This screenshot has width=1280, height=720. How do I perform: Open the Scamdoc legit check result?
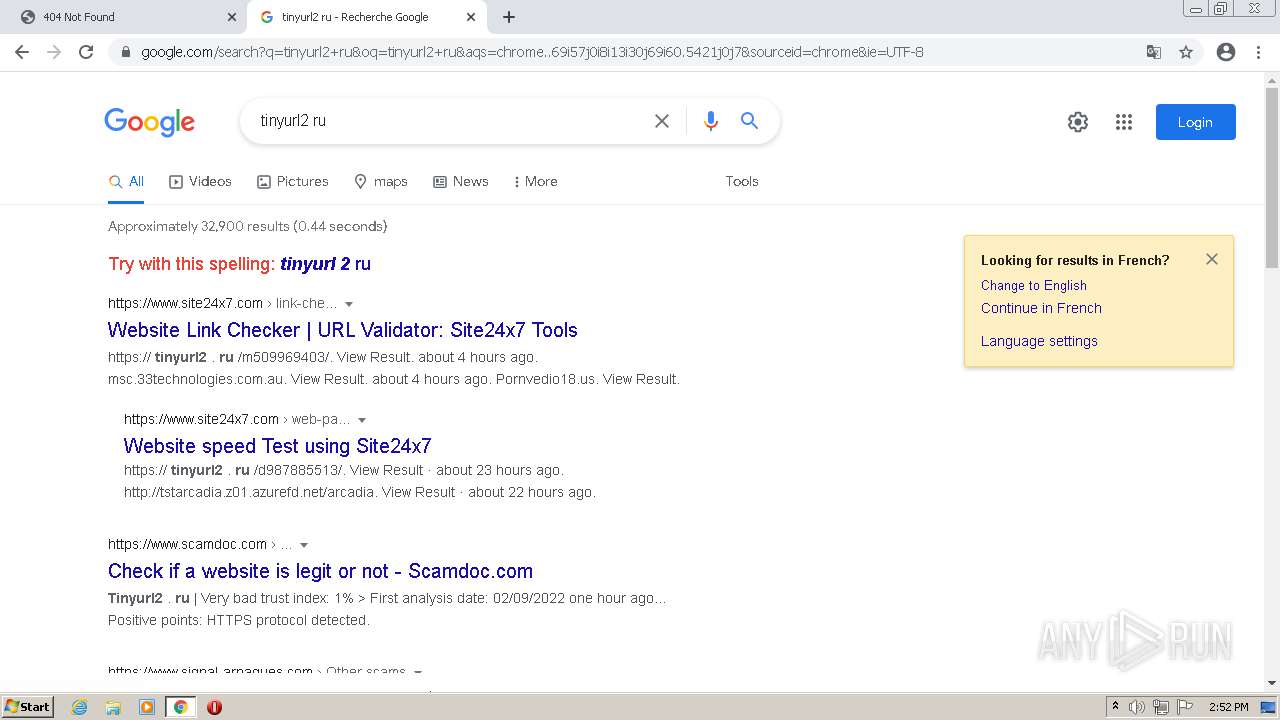(x=320, y=571)
